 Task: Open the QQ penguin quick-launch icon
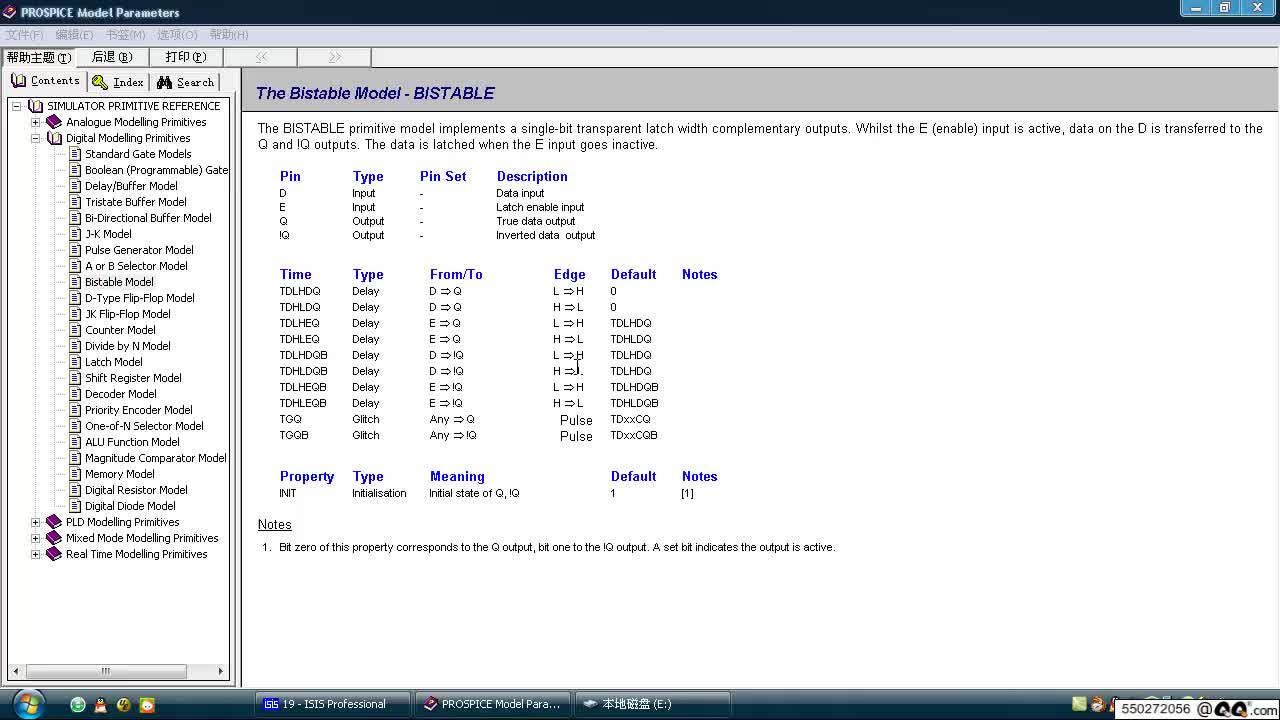coord(101,705)
